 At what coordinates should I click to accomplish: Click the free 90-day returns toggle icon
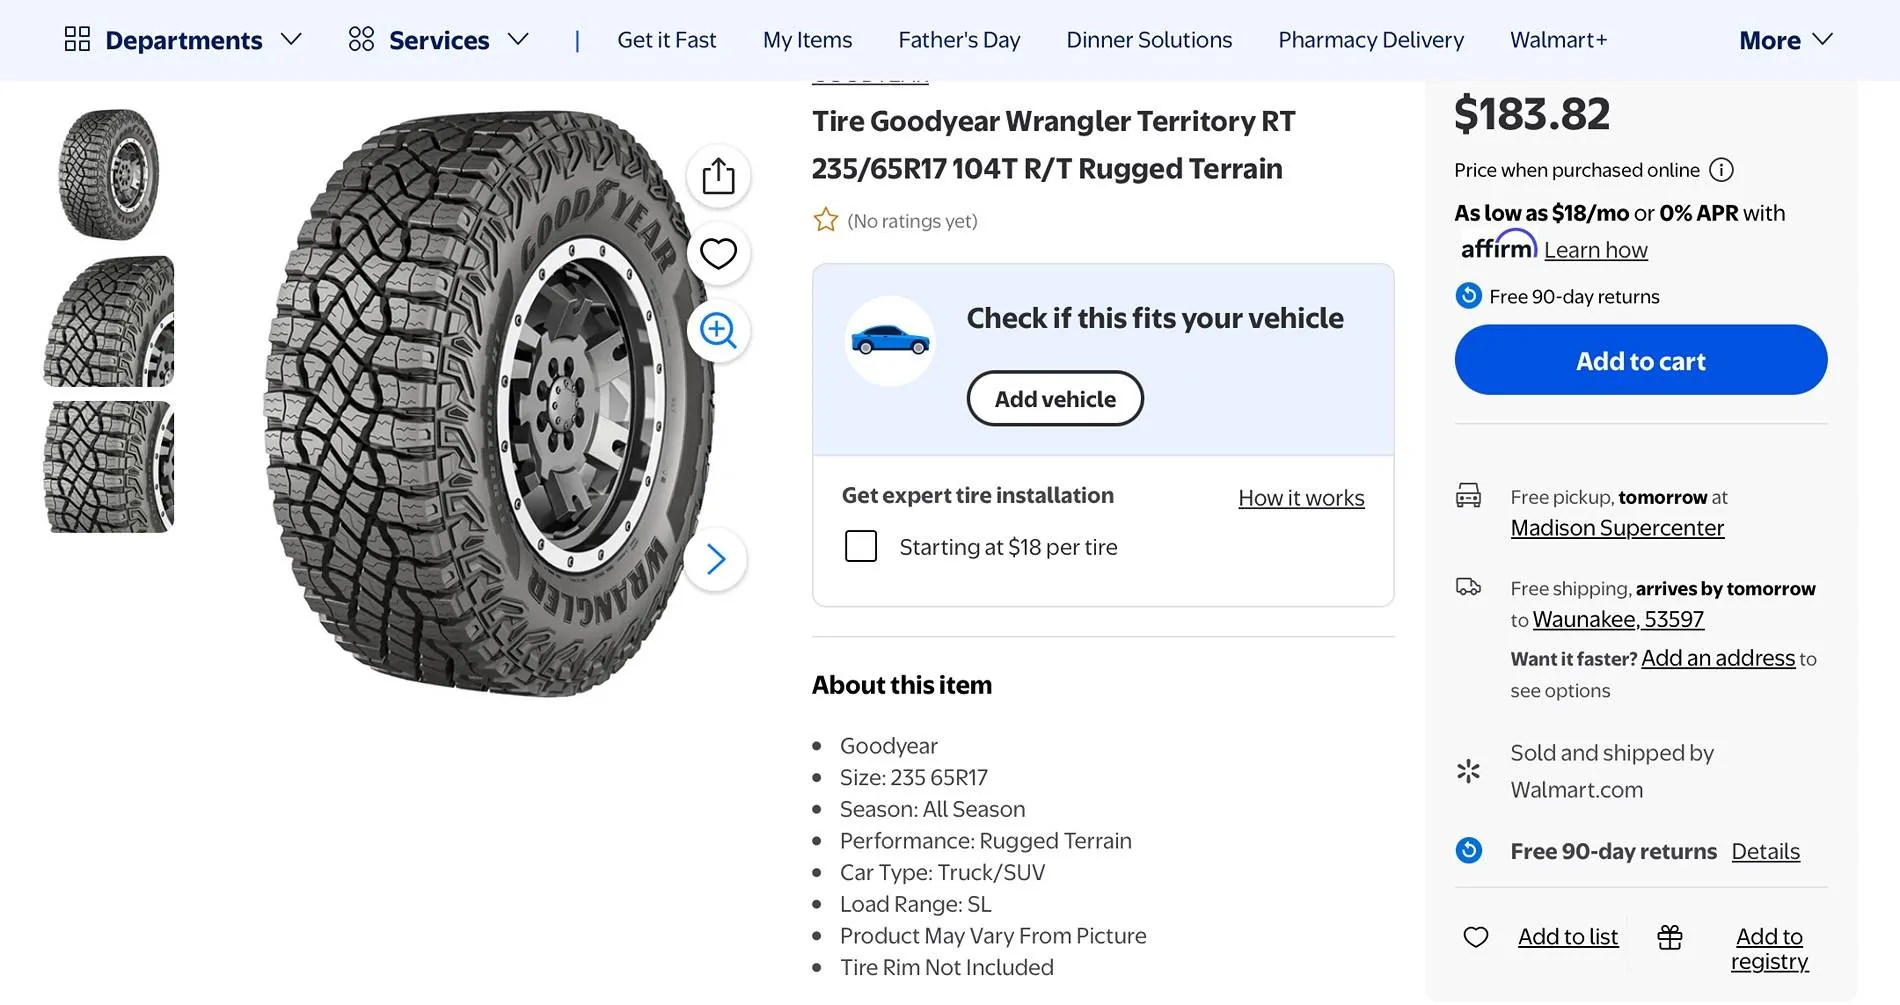[1468, 850]
